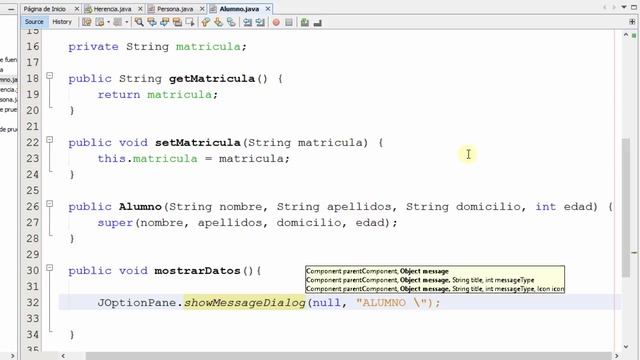This screenshot has height=360, width=640.
Task: Click Find Previous Occurrence icon
Action: coord(152,22)
